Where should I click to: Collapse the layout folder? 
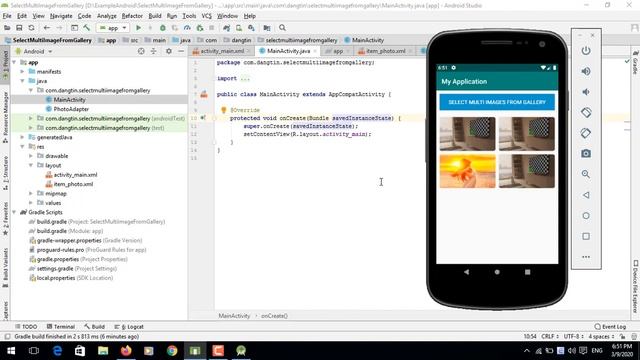(x=31, y=165)
